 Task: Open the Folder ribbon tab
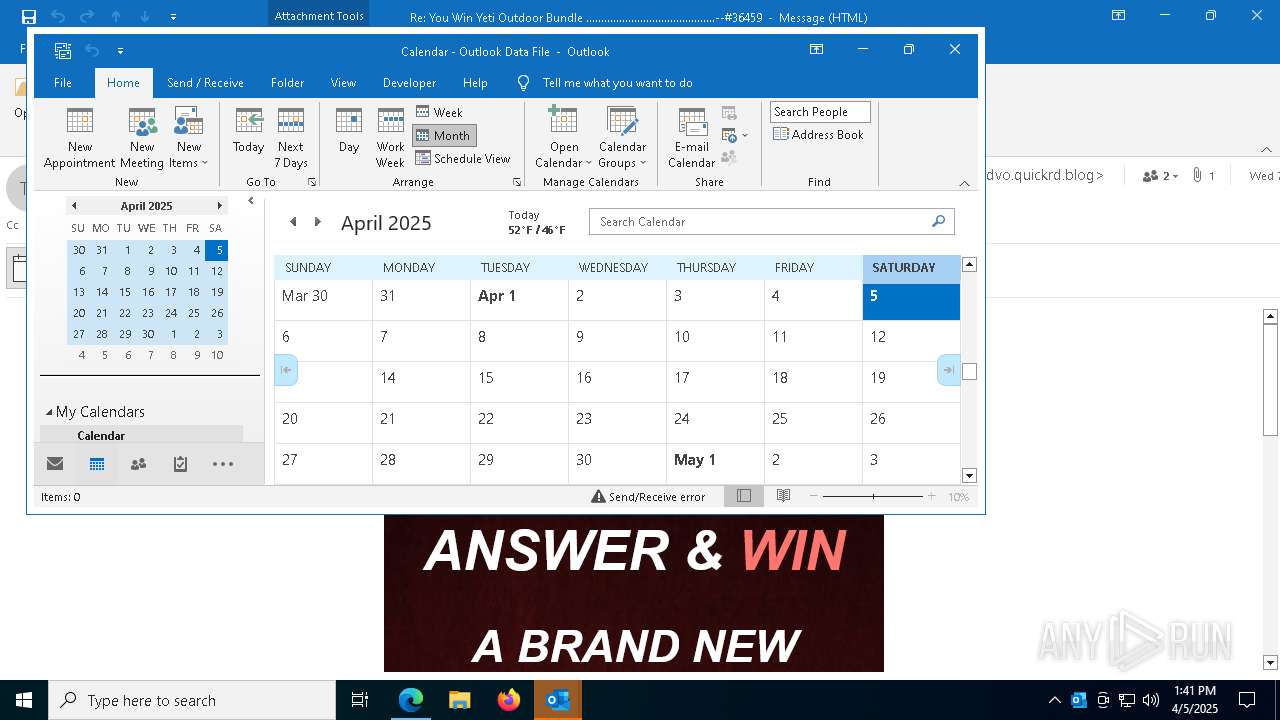pyautogui.click(x=287, y=83)
